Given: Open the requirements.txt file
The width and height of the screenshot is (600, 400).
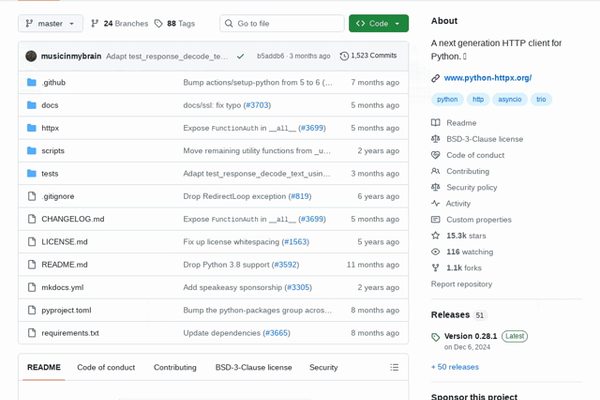Looking at the screenshot, I should coord(70,333).
